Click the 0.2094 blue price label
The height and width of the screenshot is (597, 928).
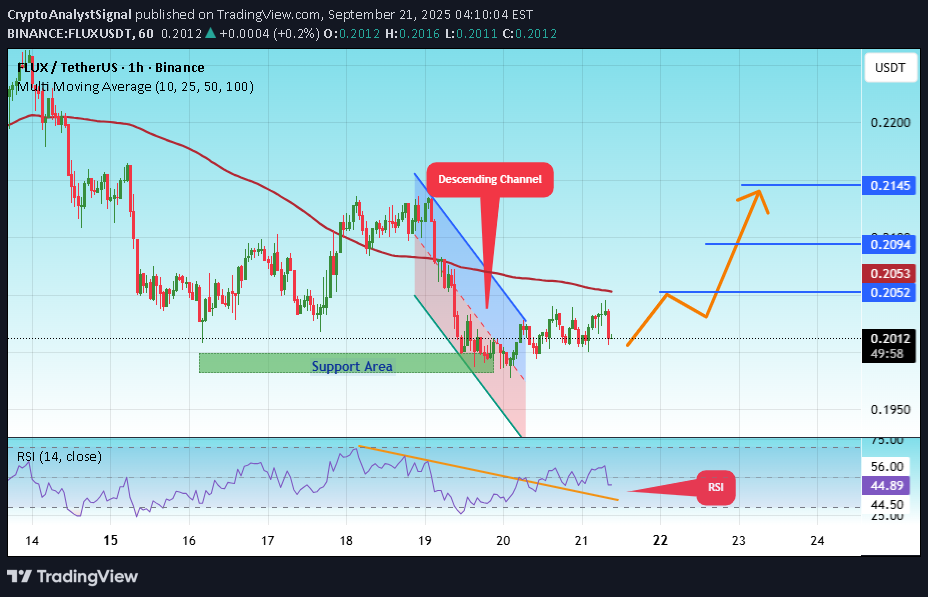(x=888, y=244)
